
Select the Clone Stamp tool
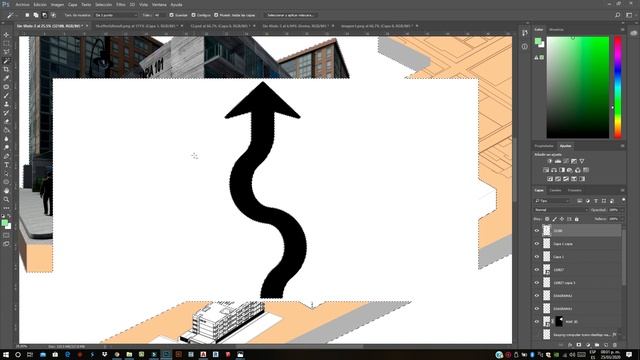6,104
